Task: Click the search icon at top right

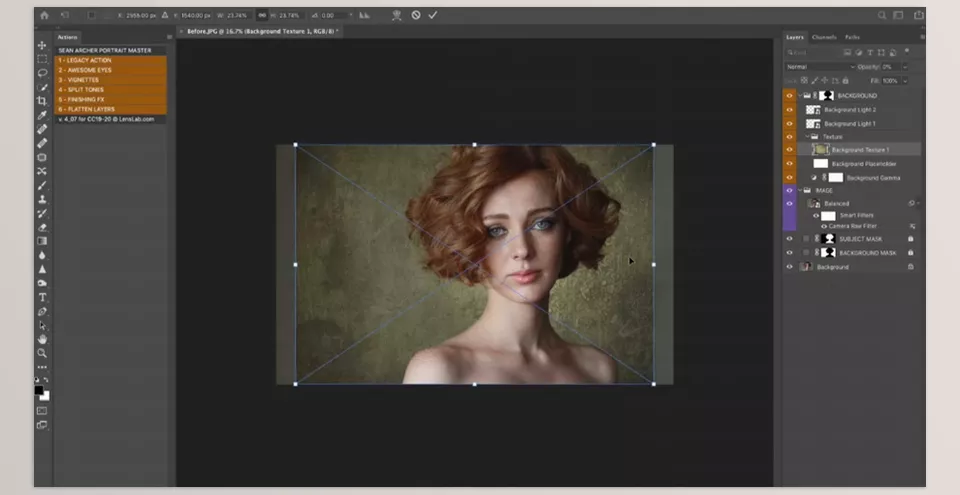Action: [882, 15]
